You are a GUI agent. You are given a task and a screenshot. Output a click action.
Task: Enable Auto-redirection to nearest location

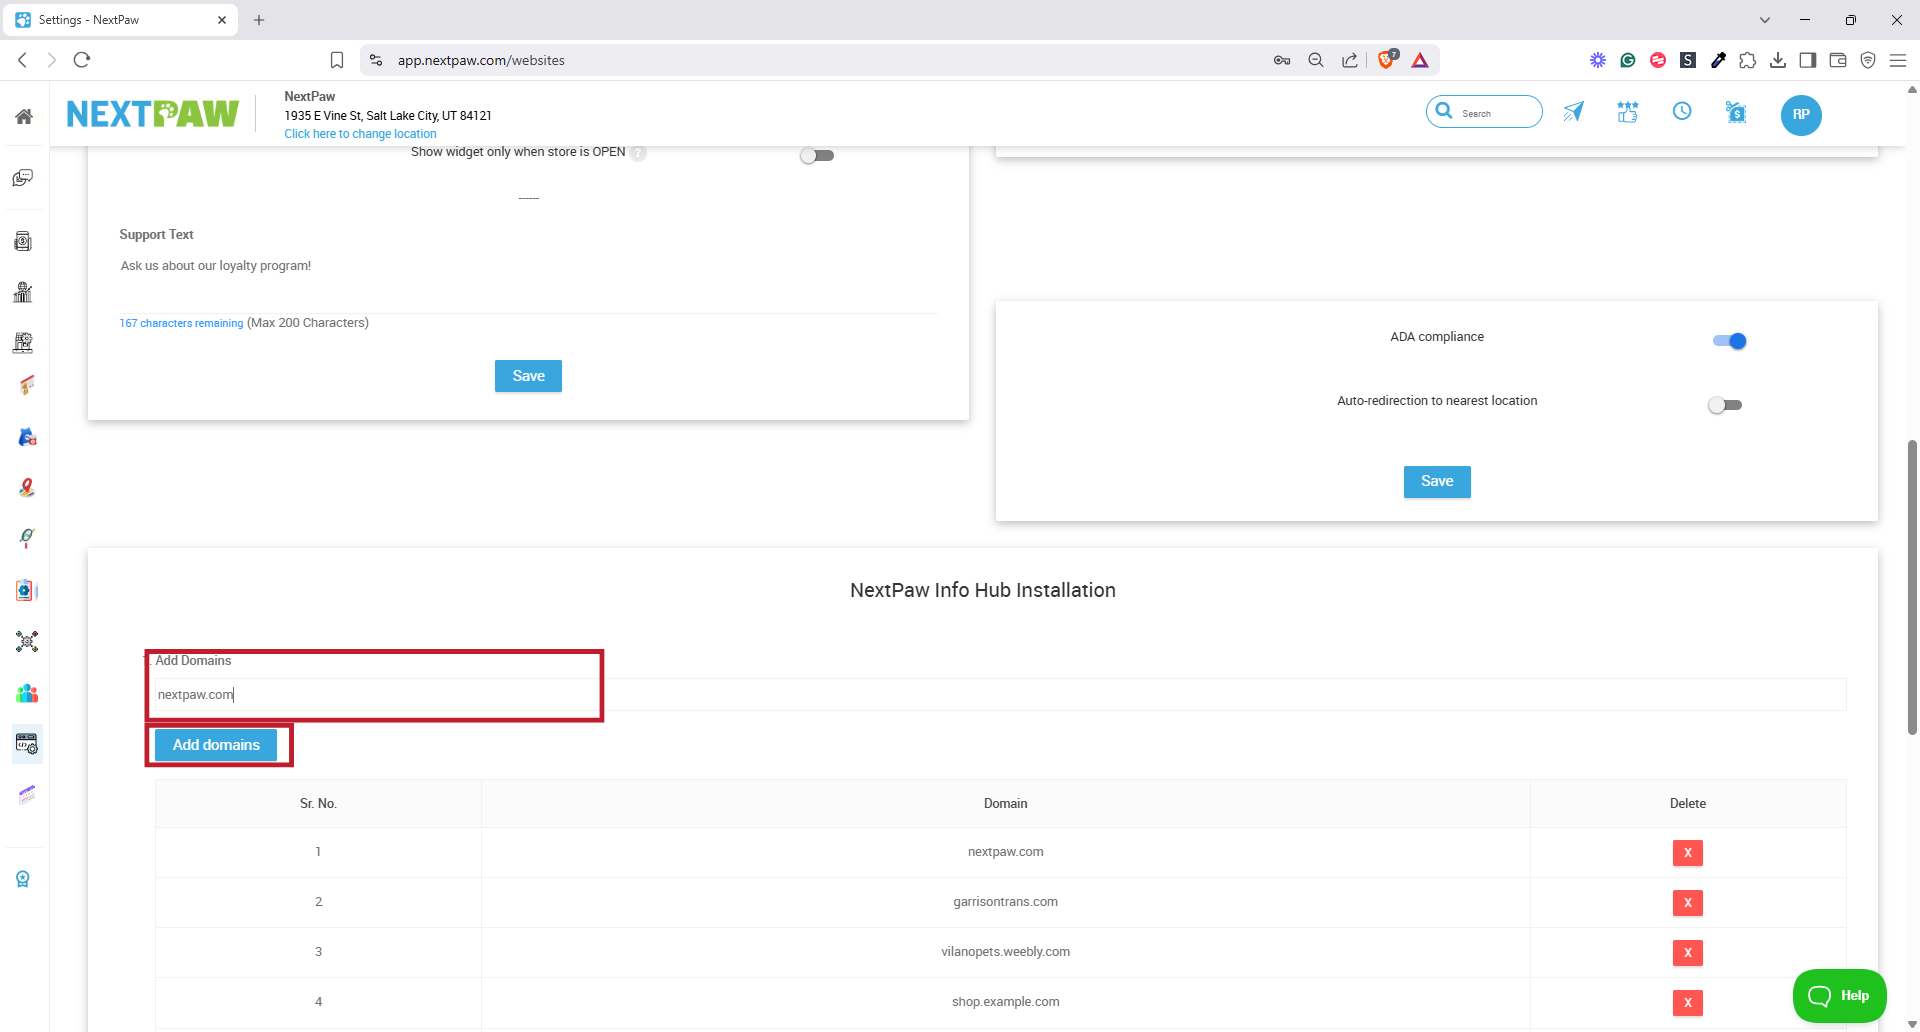[1725, 405]
